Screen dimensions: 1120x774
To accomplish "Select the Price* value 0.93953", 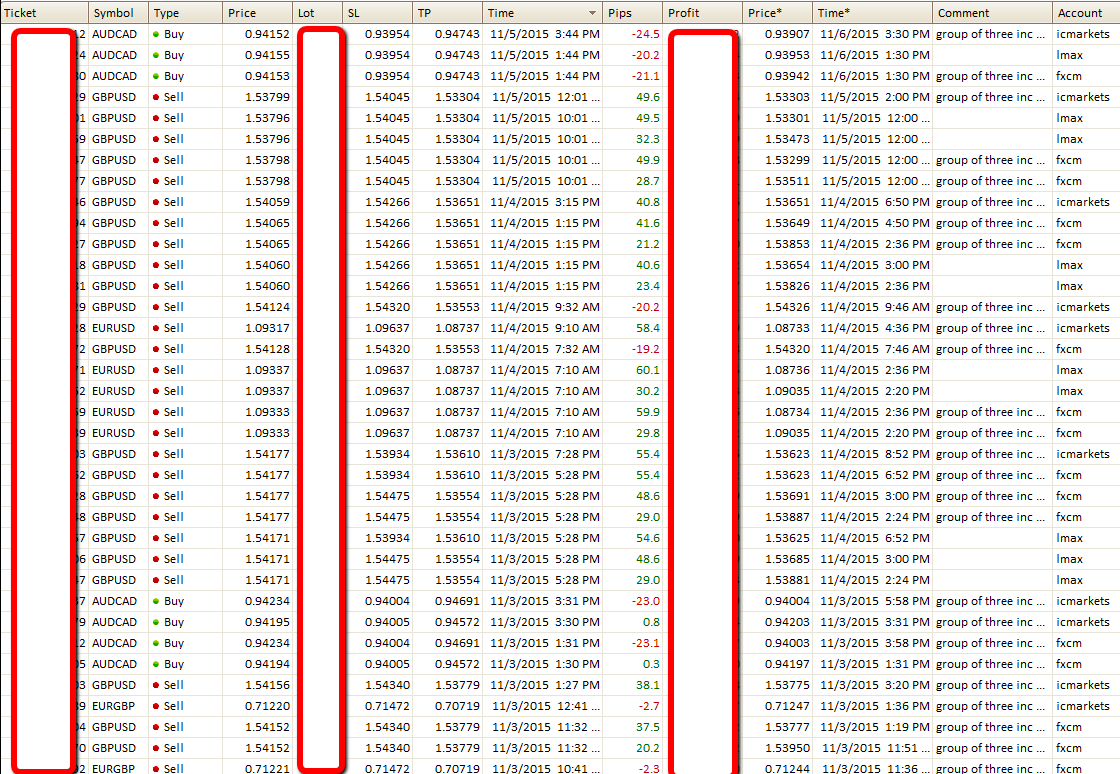I will 787,55.
